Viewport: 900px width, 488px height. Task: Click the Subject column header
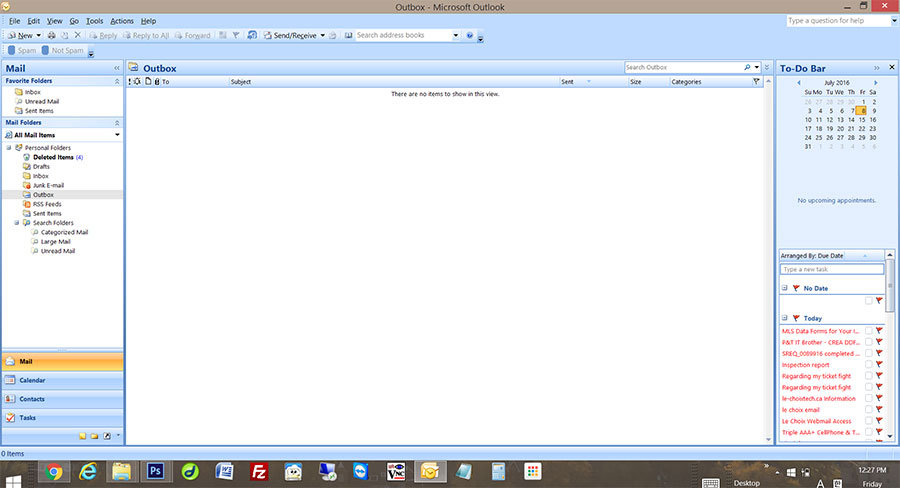394,82
